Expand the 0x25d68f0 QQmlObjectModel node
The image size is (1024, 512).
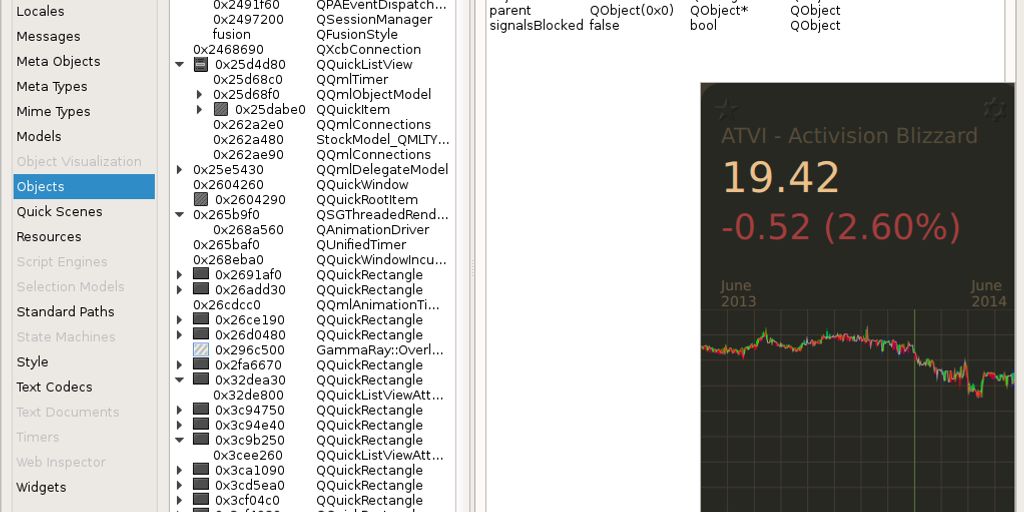200,95
